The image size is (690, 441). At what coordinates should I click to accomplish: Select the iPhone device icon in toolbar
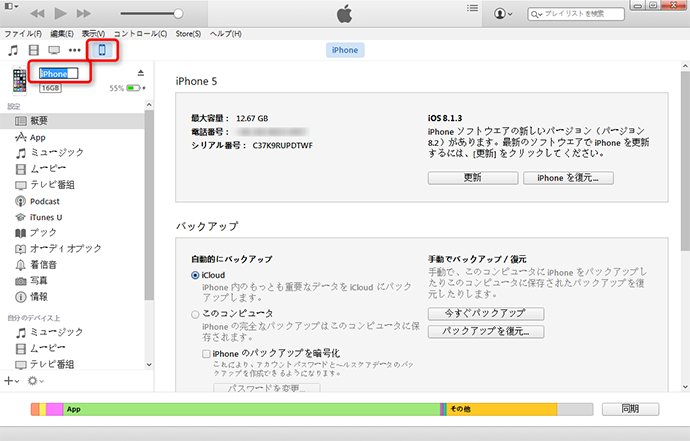(x=102, y=50)
